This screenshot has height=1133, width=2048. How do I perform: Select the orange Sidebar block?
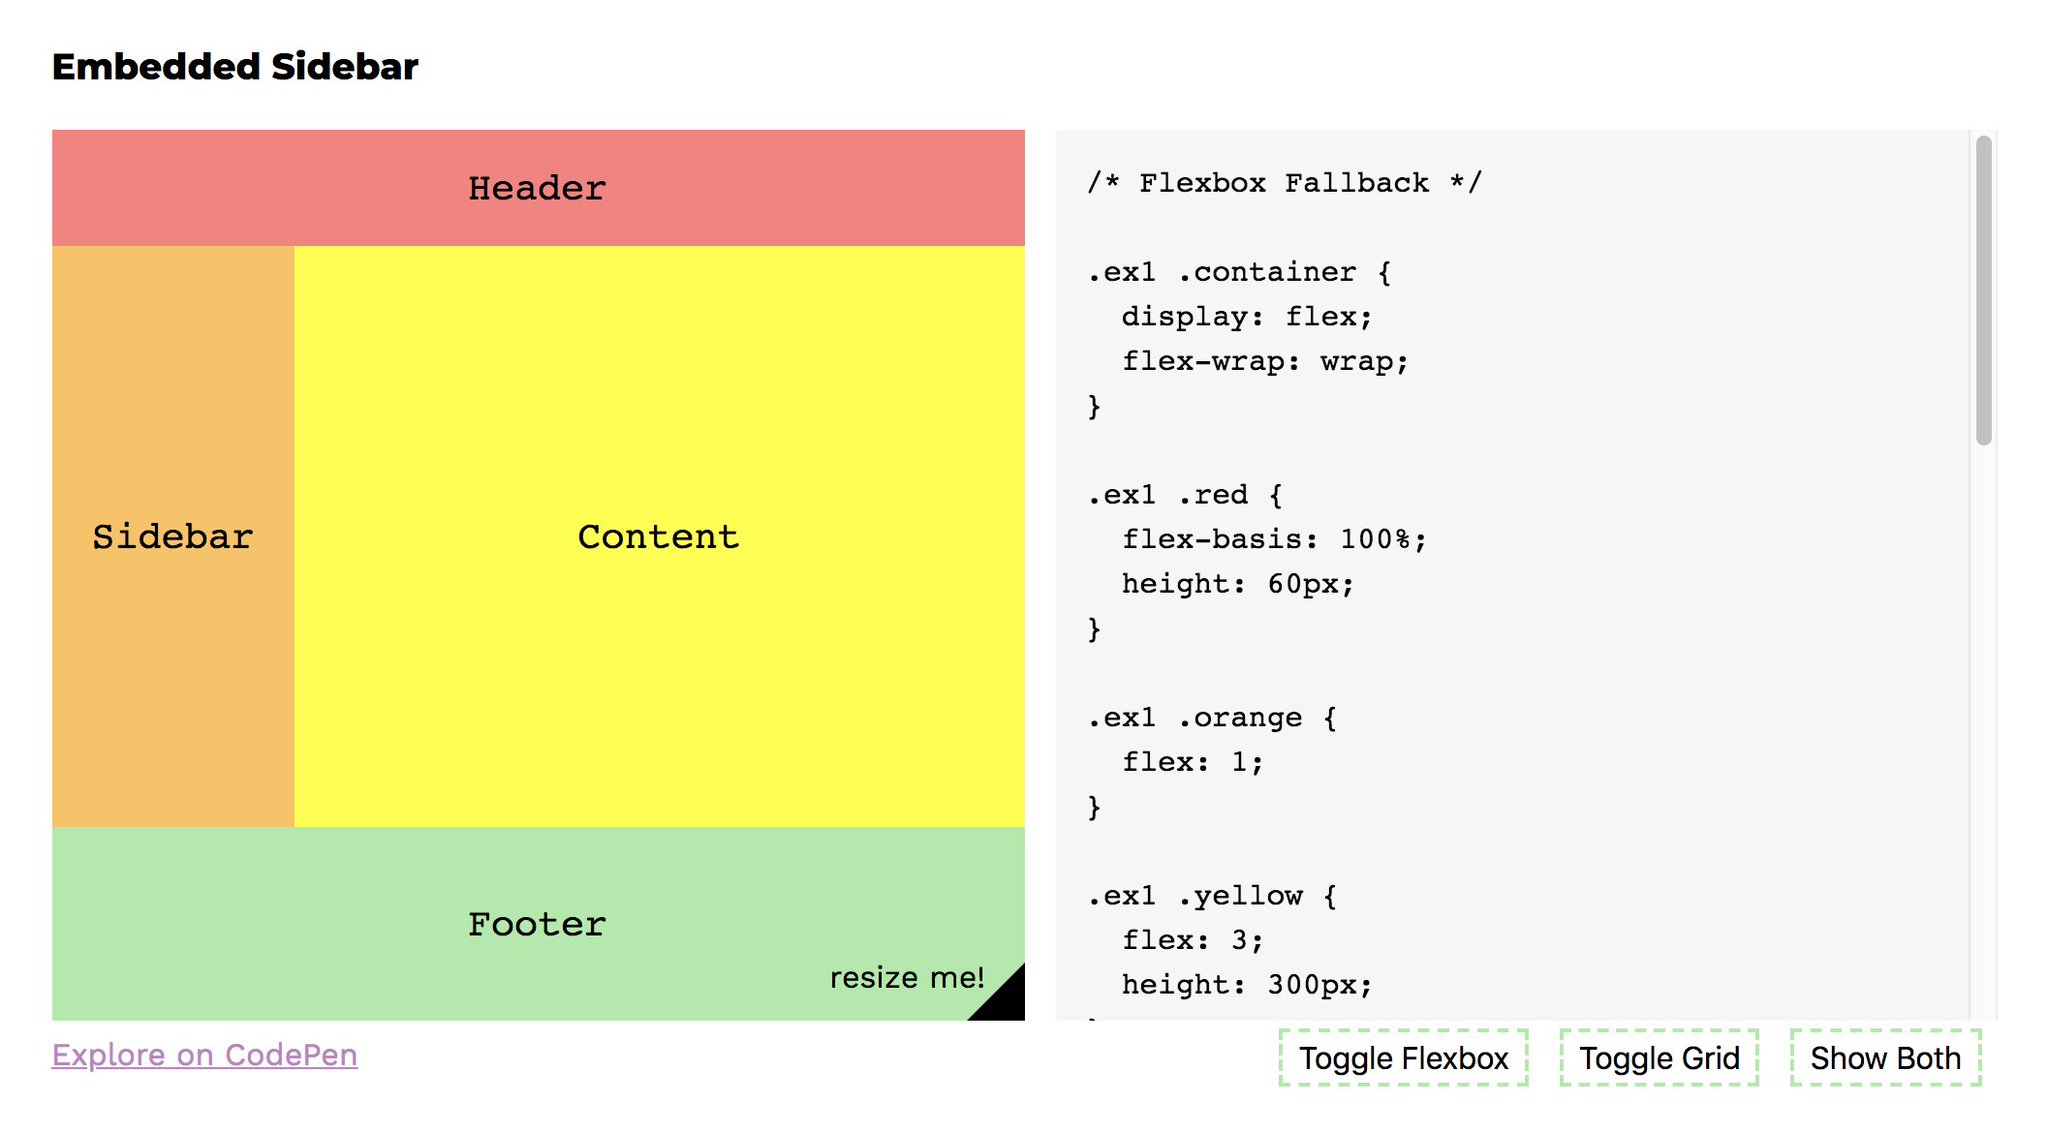(x=173, y=537)
